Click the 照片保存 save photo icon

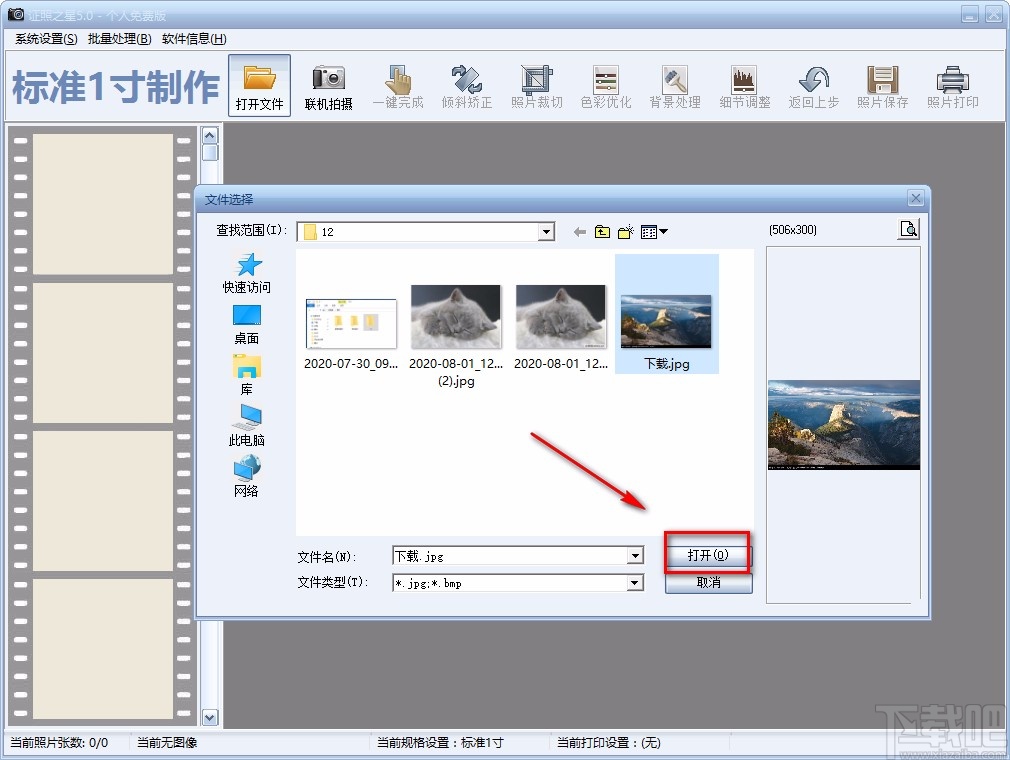[x=882, y=86]
